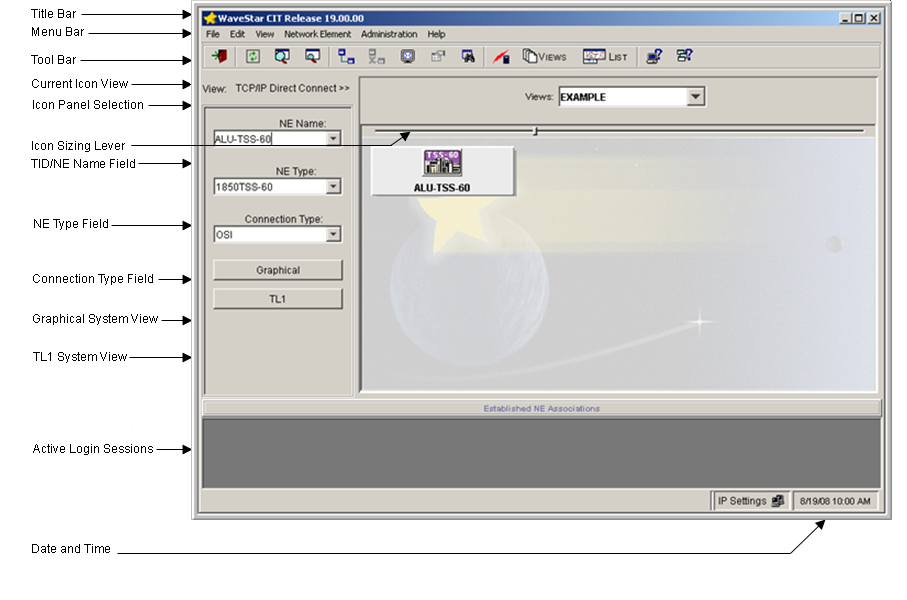The image size is (907, 600).
Task: Click the TL1 button
Action: [278, 299]
